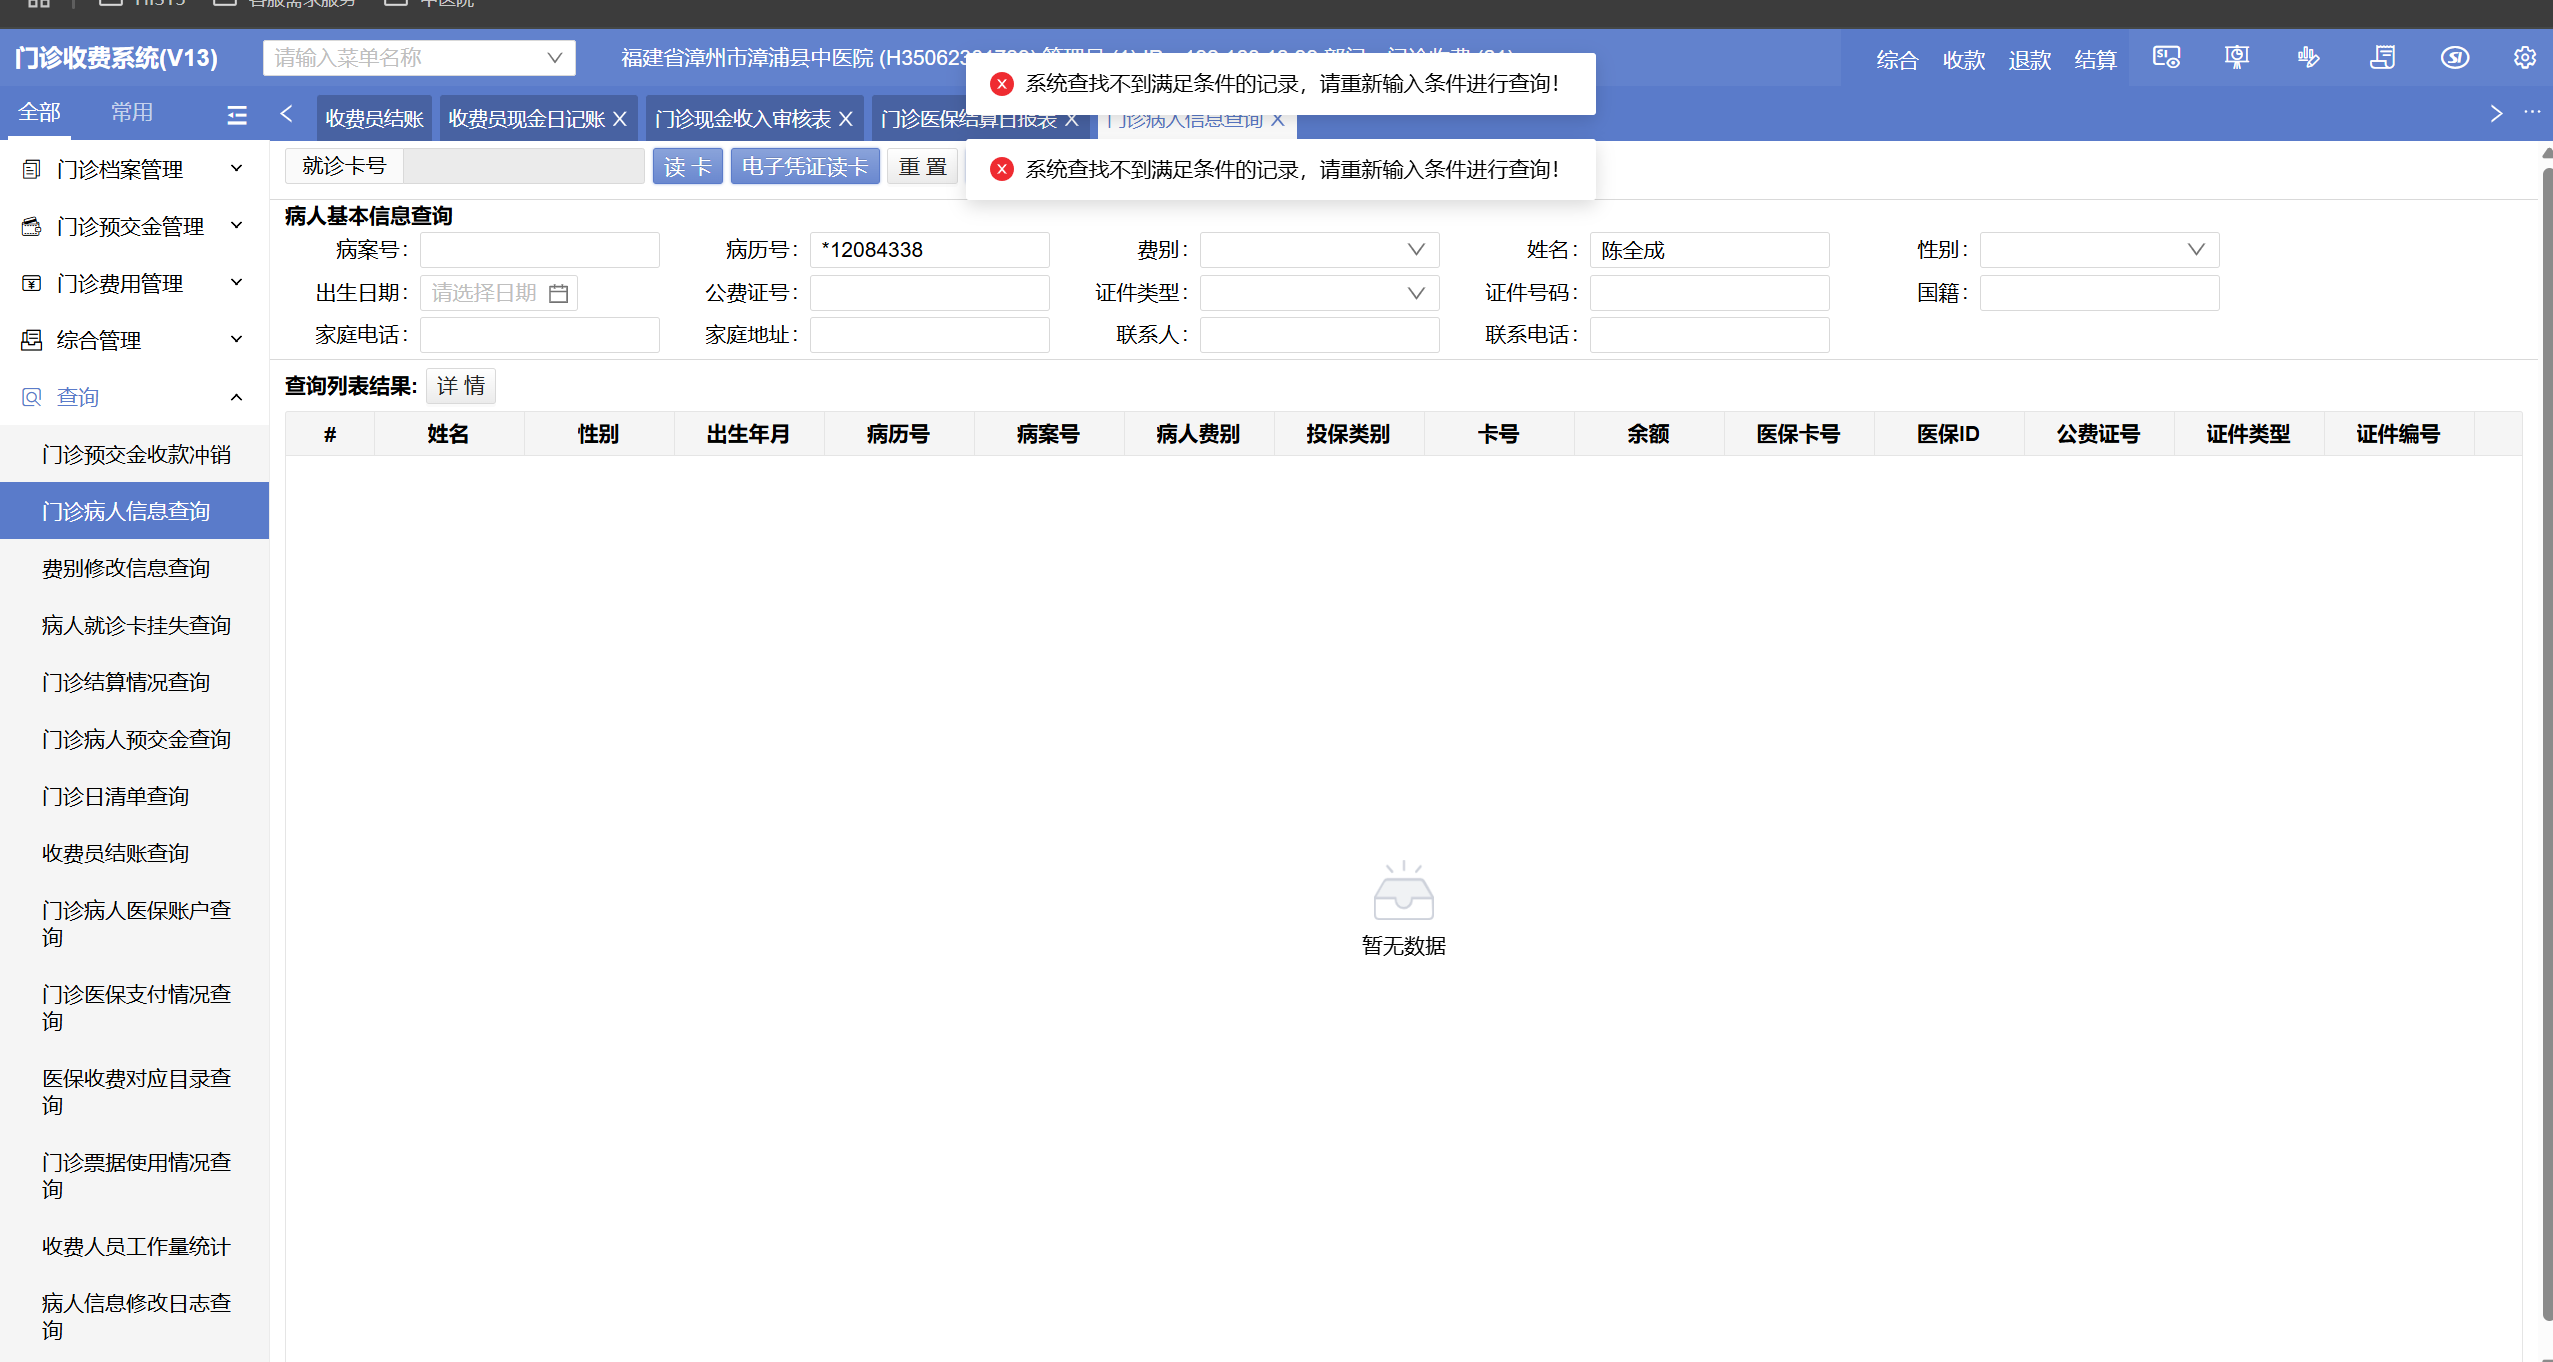Click the round SI insurance icon

2454,58
